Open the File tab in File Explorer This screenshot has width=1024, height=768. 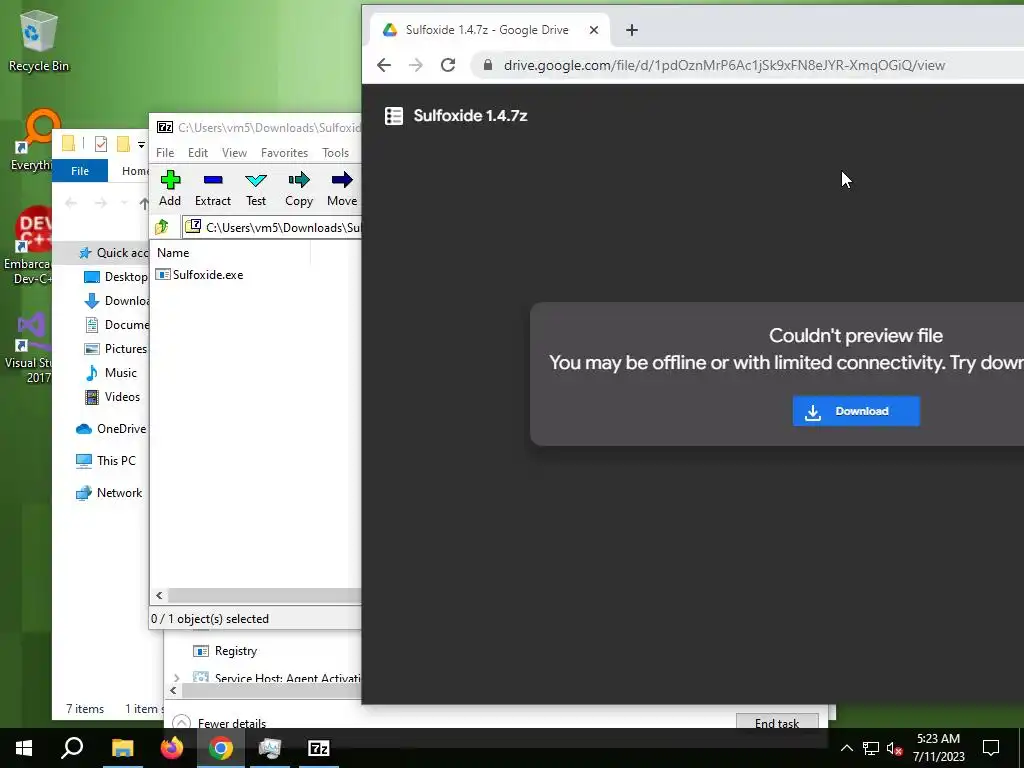(80, 171)
